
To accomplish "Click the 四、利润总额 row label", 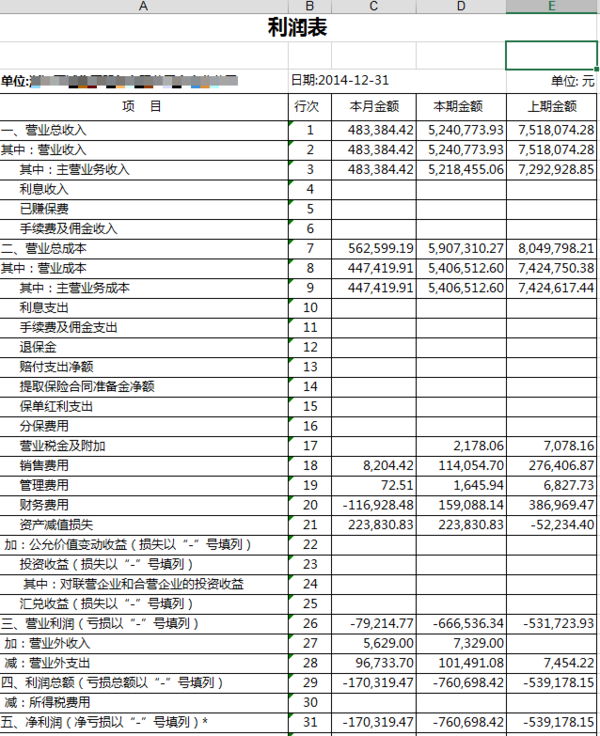I will (x=112, y=682).
